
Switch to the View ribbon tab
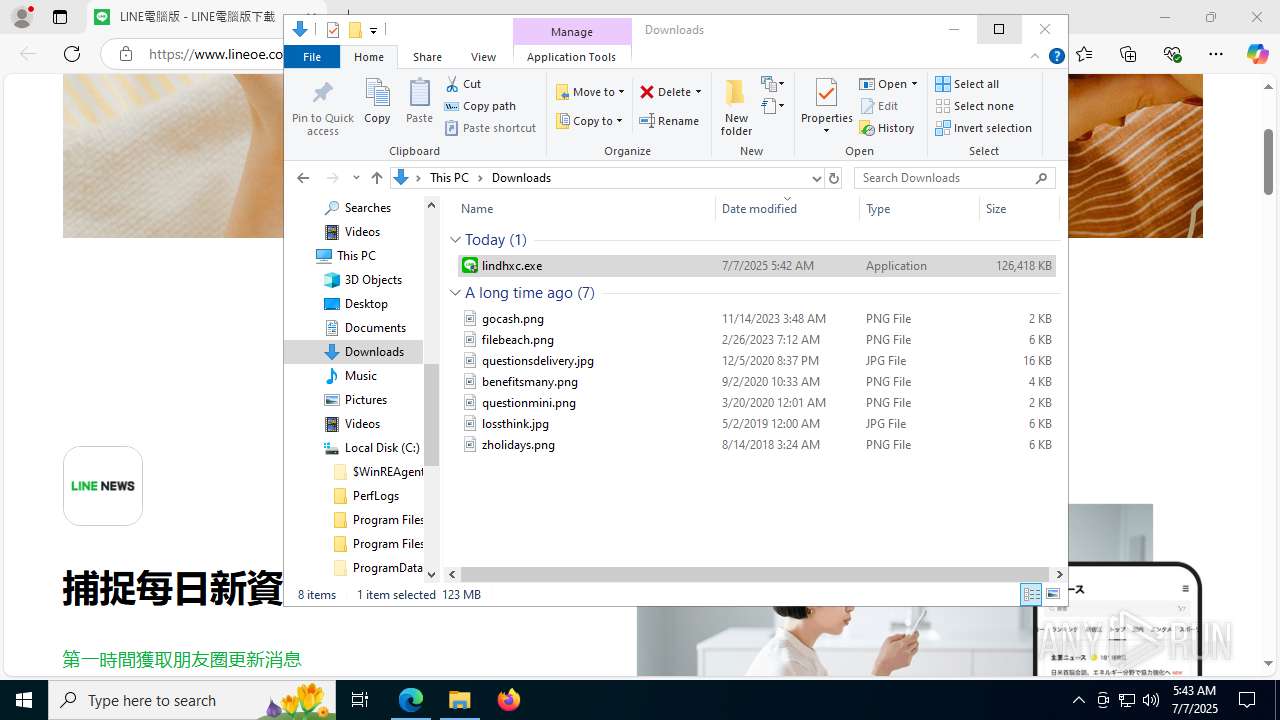483,57
